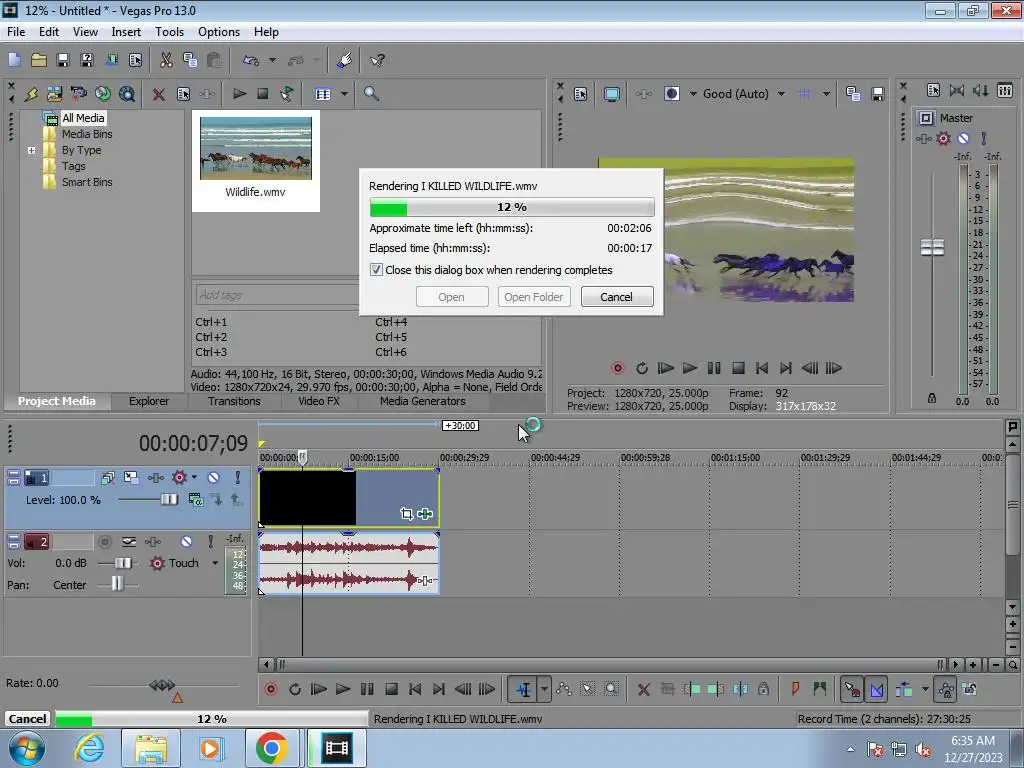Click the Copy icon in main toolbar
Image resolution: width=1024 pixels, height=768 pixels.
190,60
